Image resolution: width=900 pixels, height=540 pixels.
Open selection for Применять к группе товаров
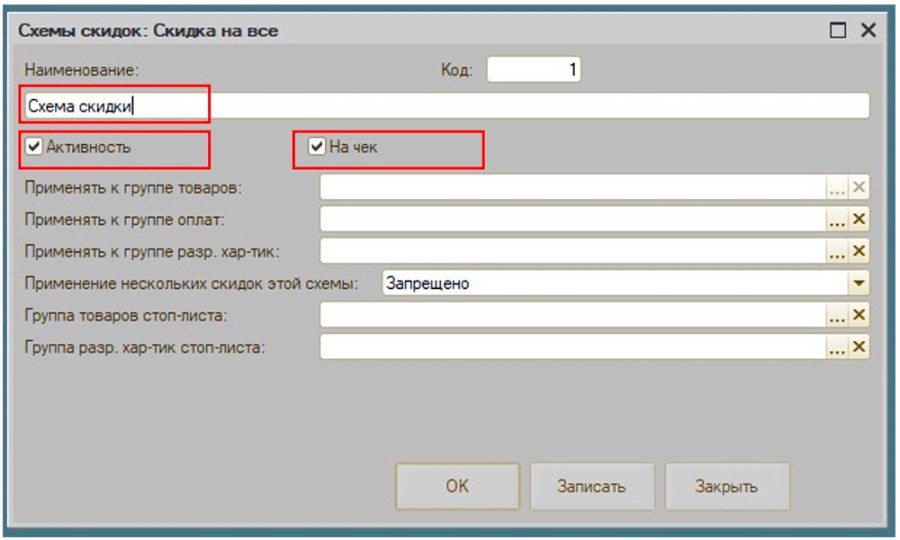(837, 188)
